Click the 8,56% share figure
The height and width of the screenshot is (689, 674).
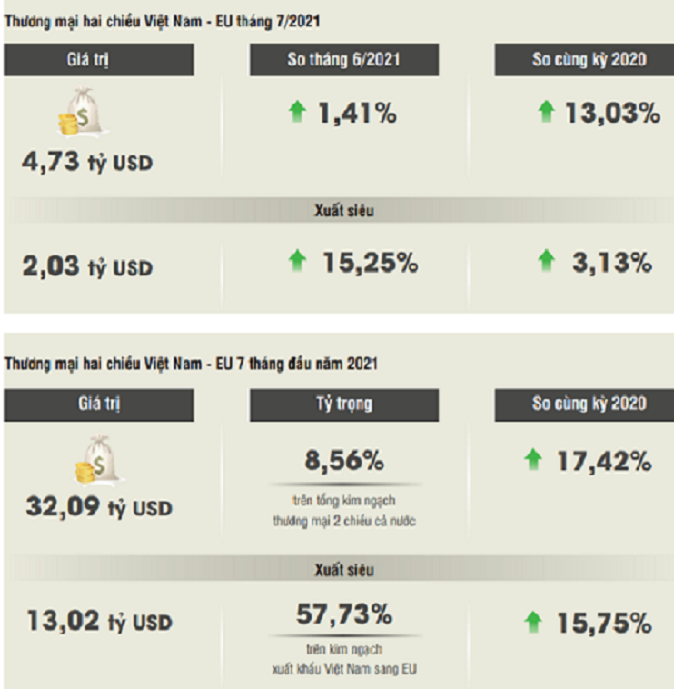click(x=344, y=461)
